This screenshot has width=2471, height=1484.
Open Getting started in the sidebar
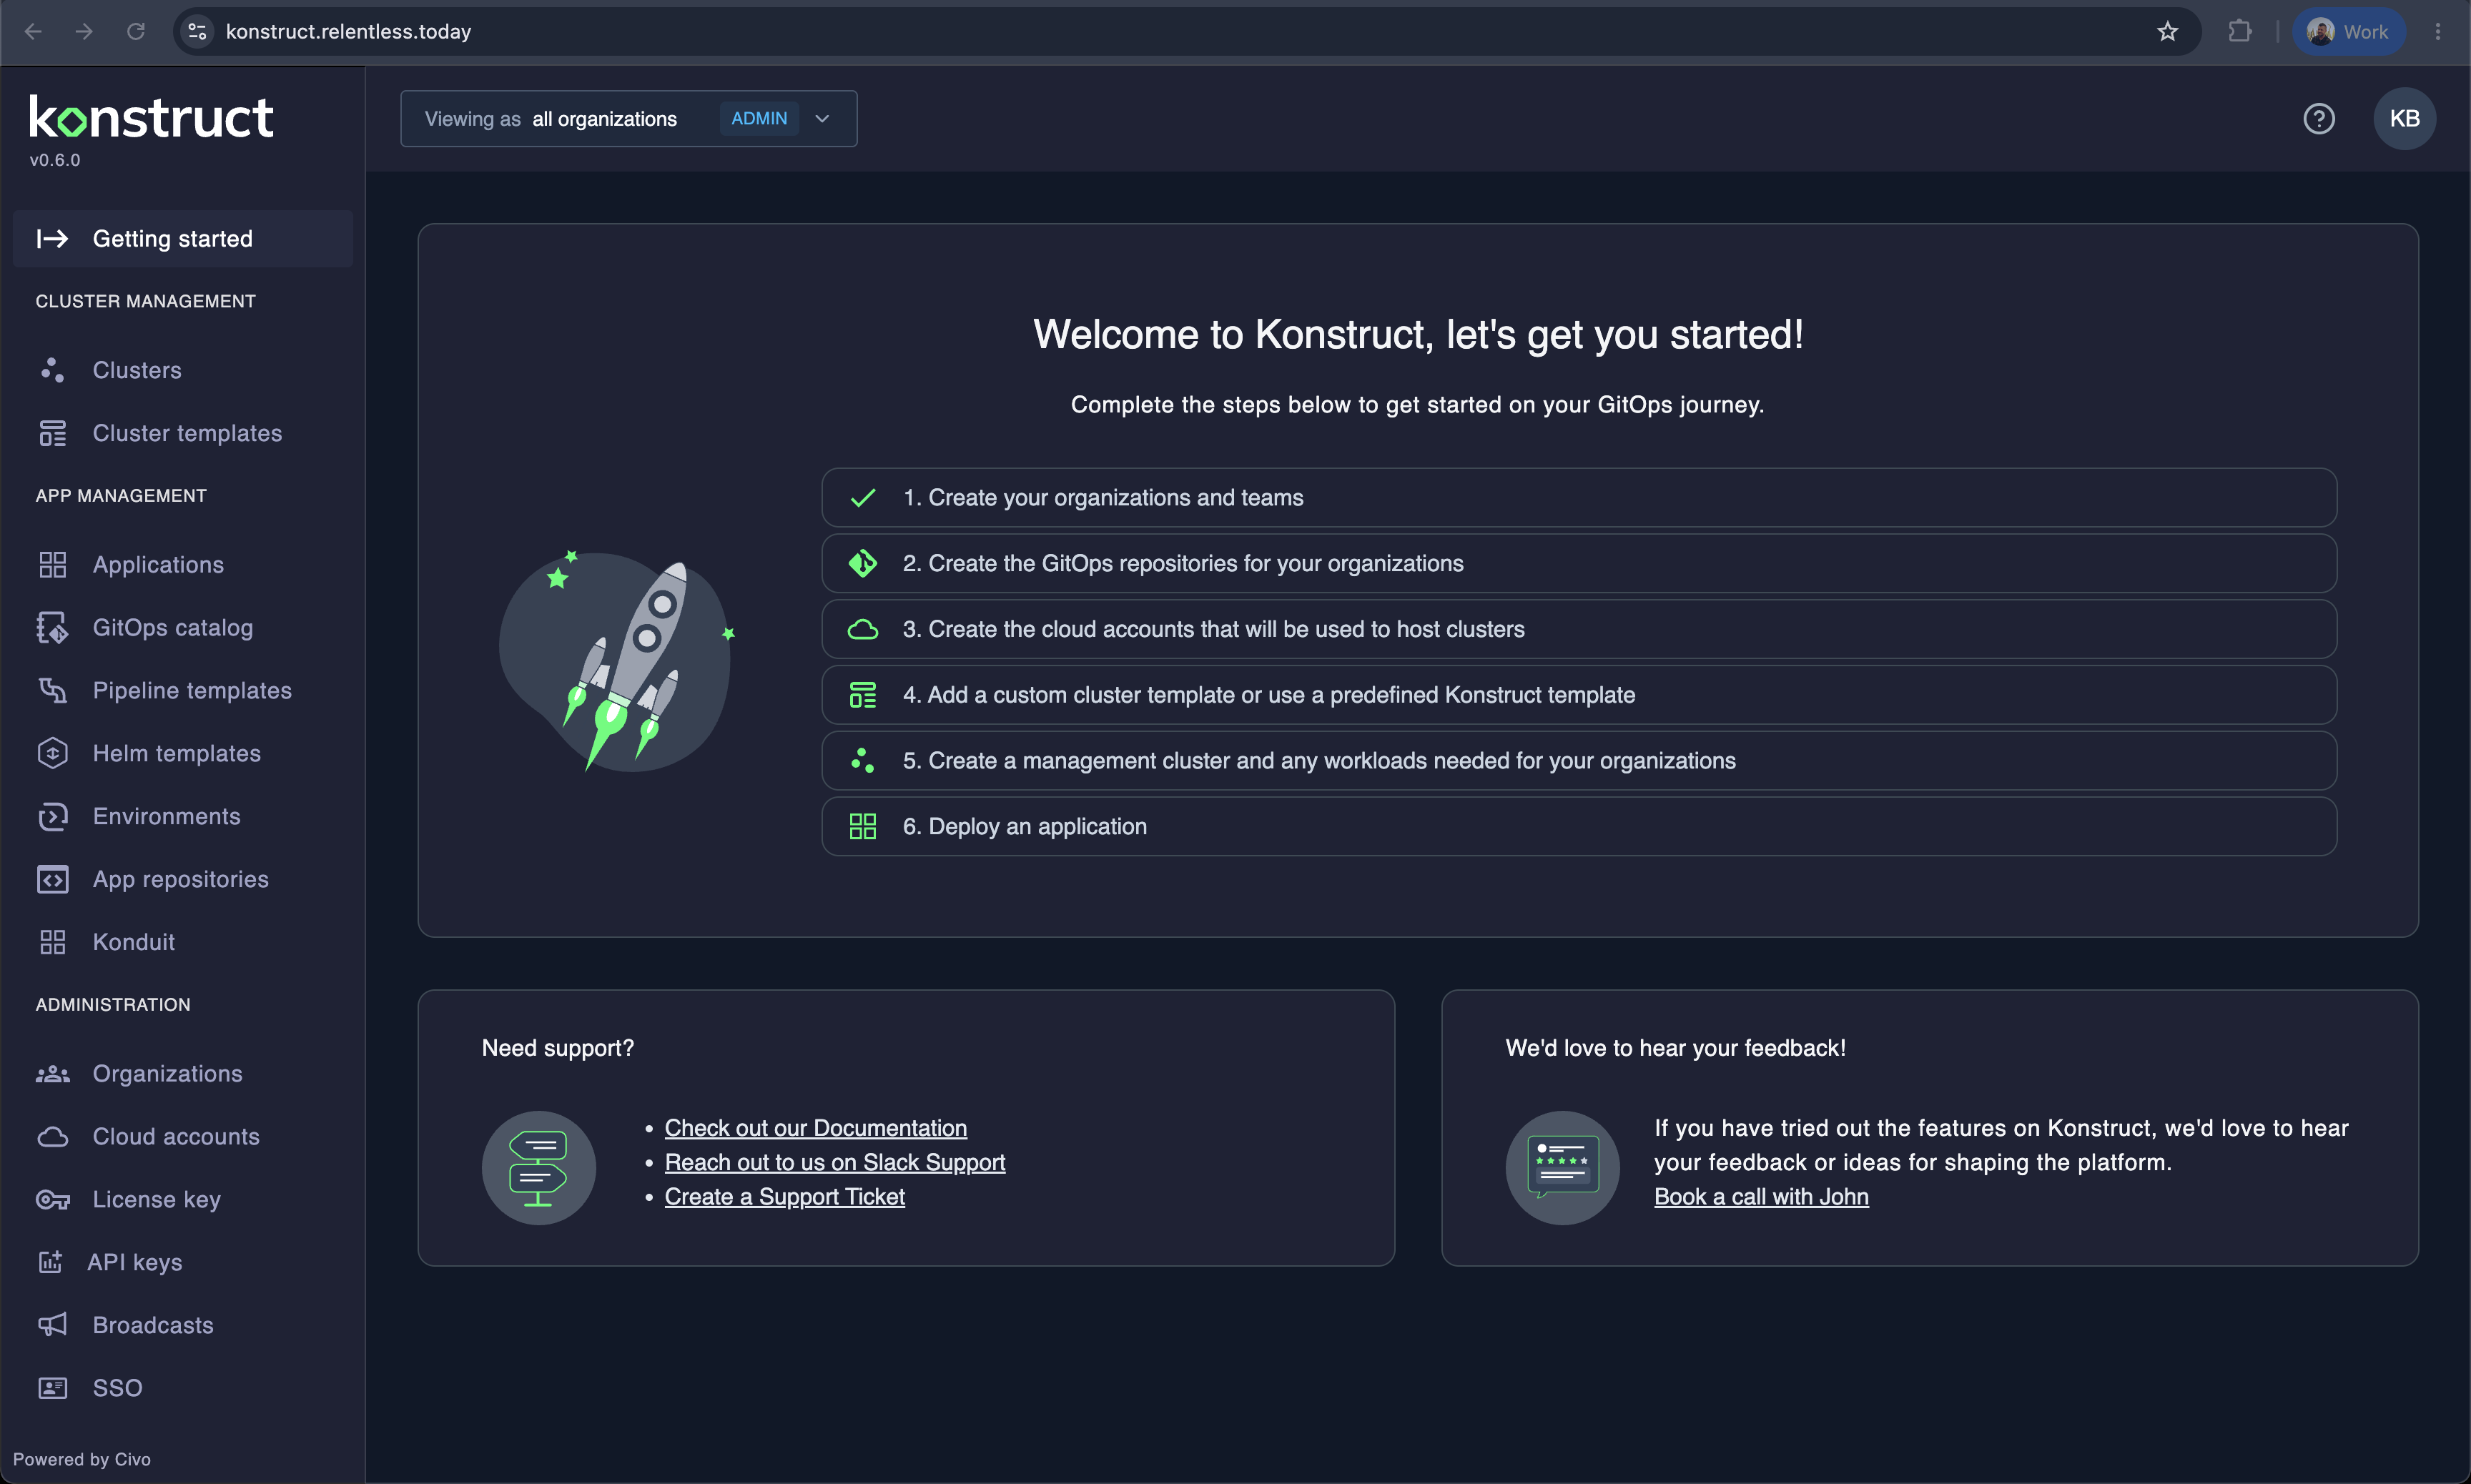pos(183,239)
